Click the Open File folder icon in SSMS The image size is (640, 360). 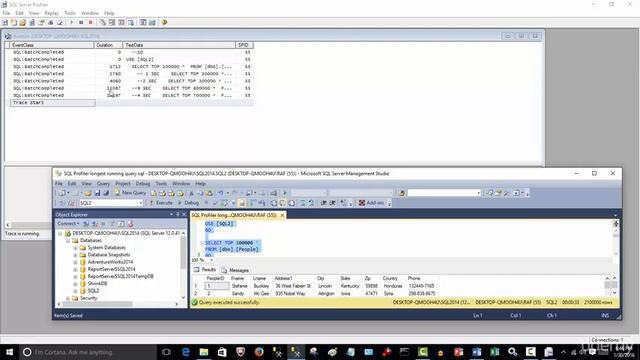(x=88, y=193)
